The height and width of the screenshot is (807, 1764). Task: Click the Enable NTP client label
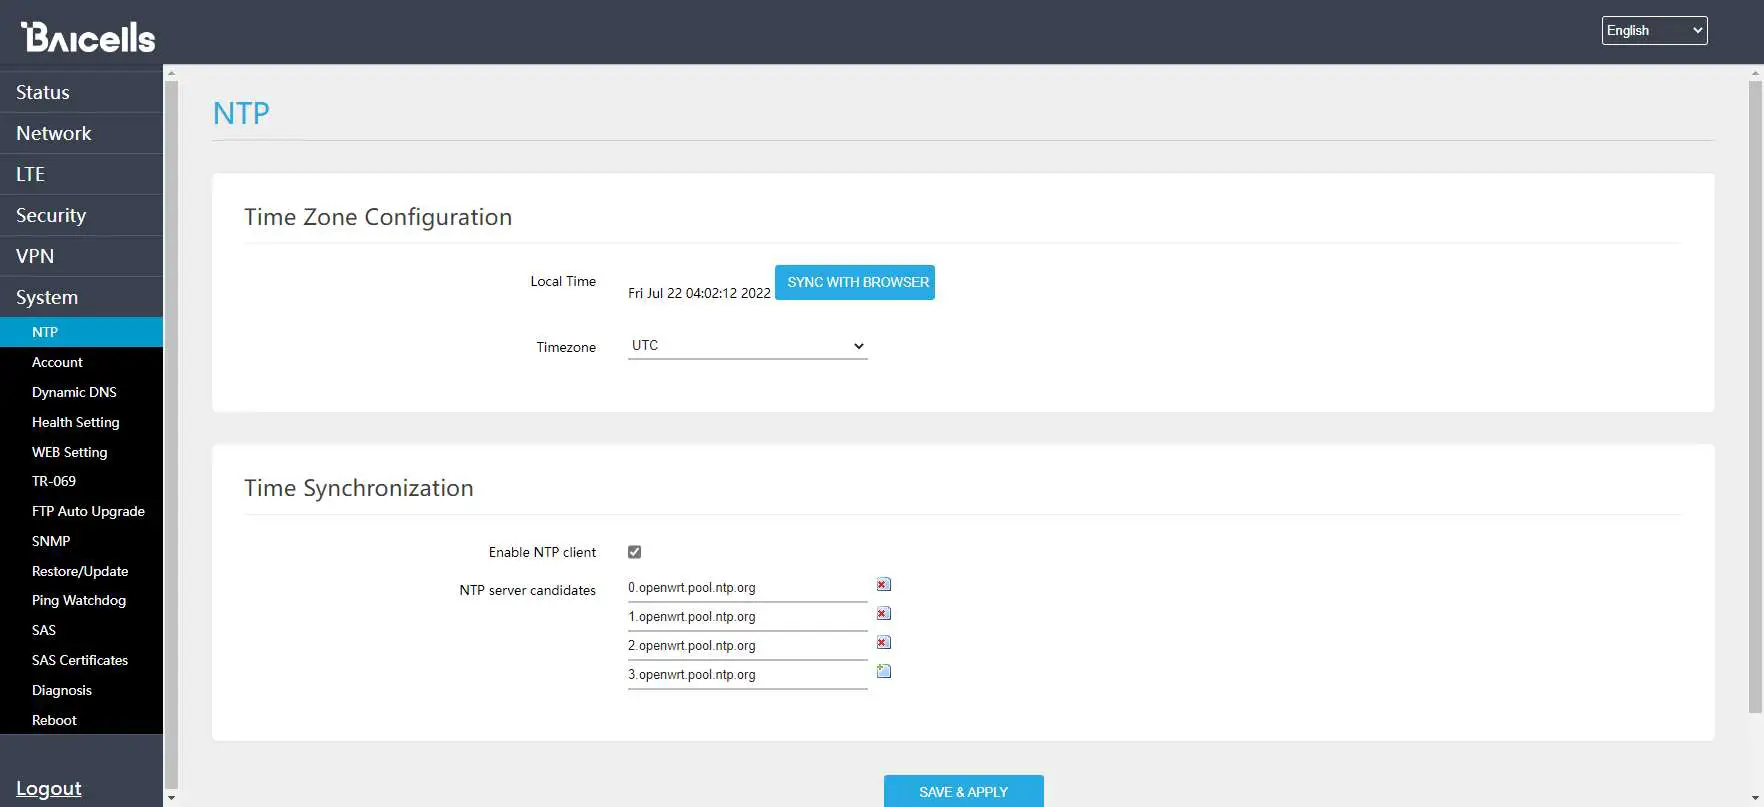click(542, 552)
